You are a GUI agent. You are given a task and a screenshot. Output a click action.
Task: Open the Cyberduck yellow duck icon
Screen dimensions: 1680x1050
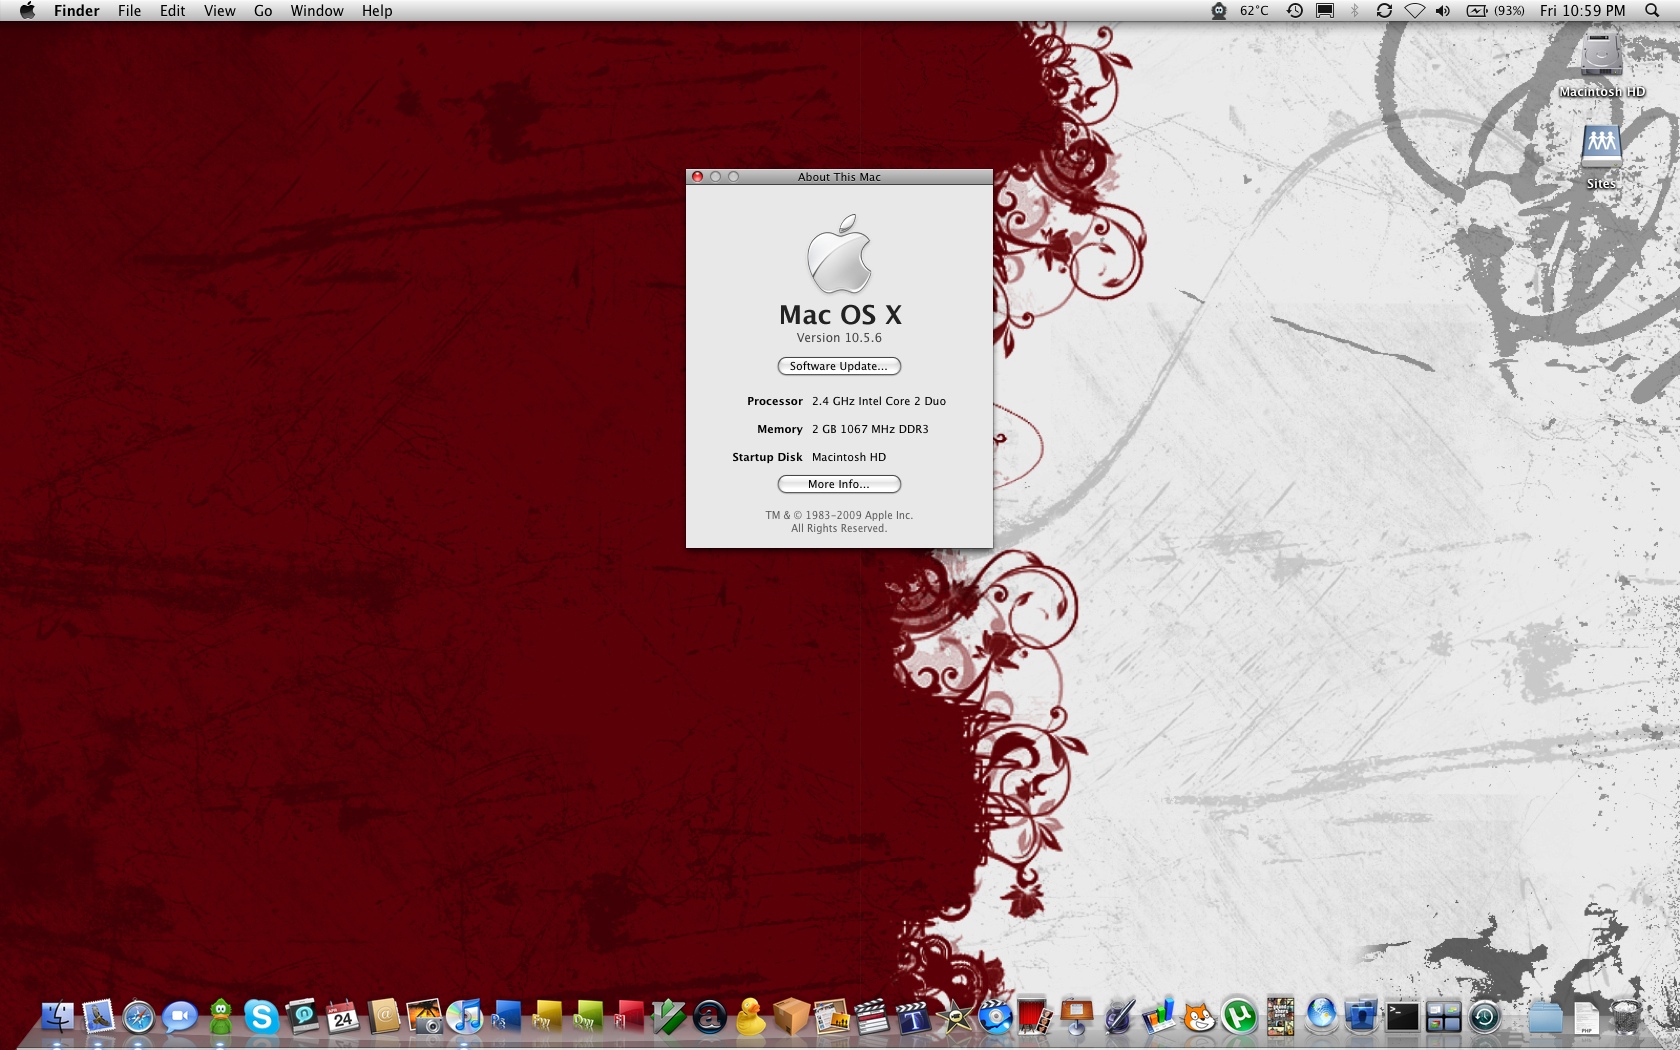(x=750, y=1017)
